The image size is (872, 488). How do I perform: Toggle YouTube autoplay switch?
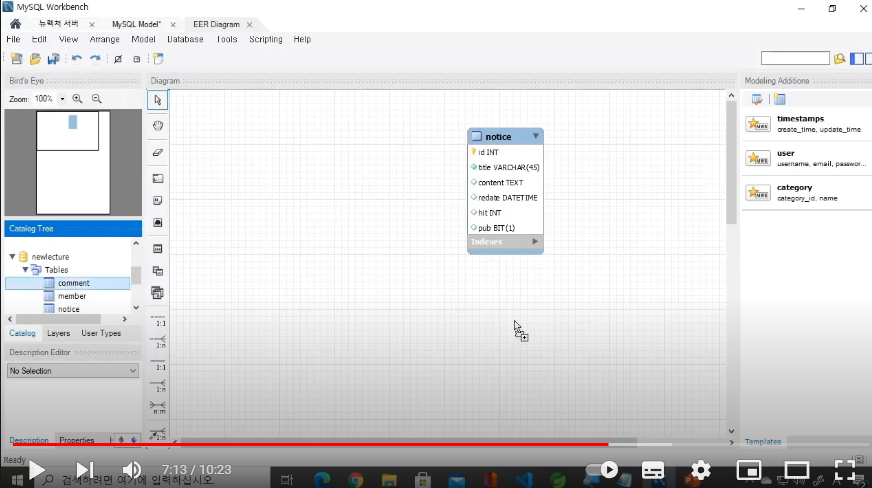(602, 470)
